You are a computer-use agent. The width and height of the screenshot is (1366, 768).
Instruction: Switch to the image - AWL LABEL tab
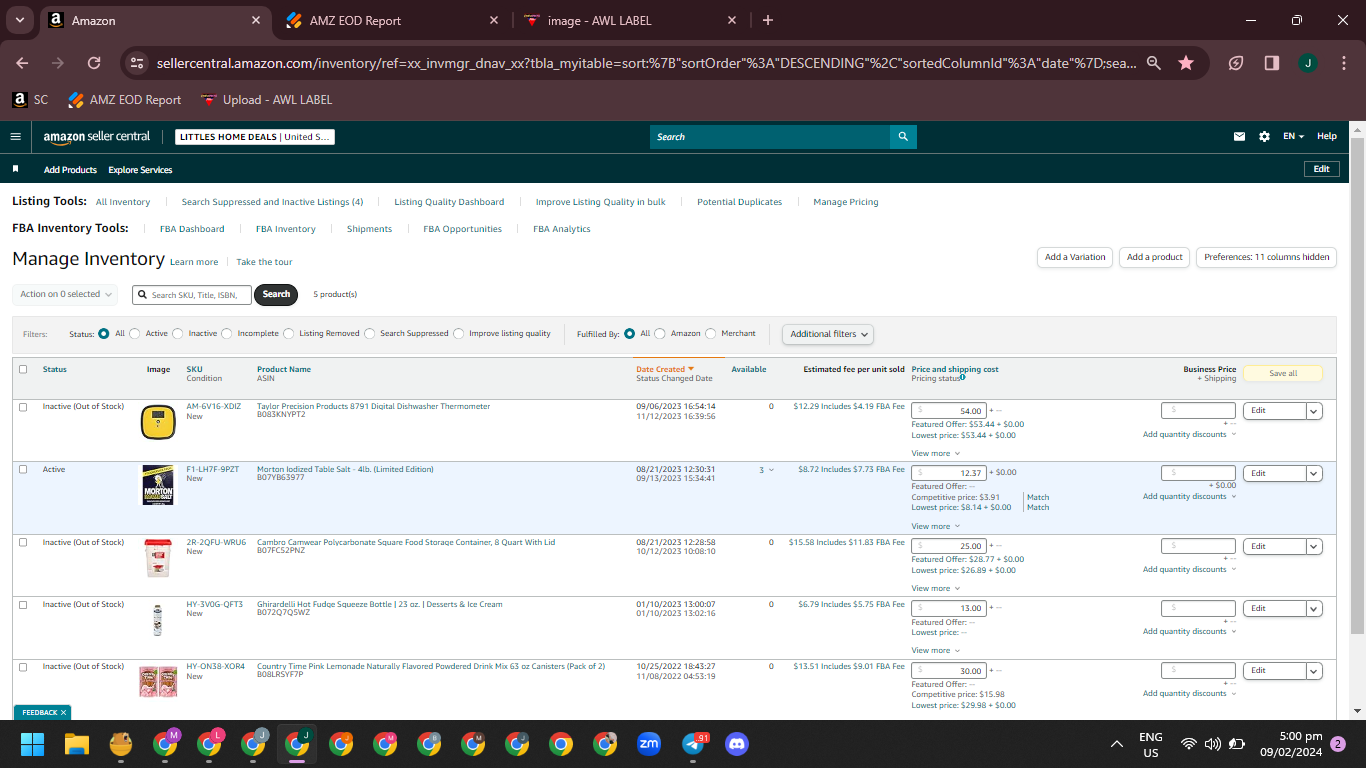tap(630, 20)
